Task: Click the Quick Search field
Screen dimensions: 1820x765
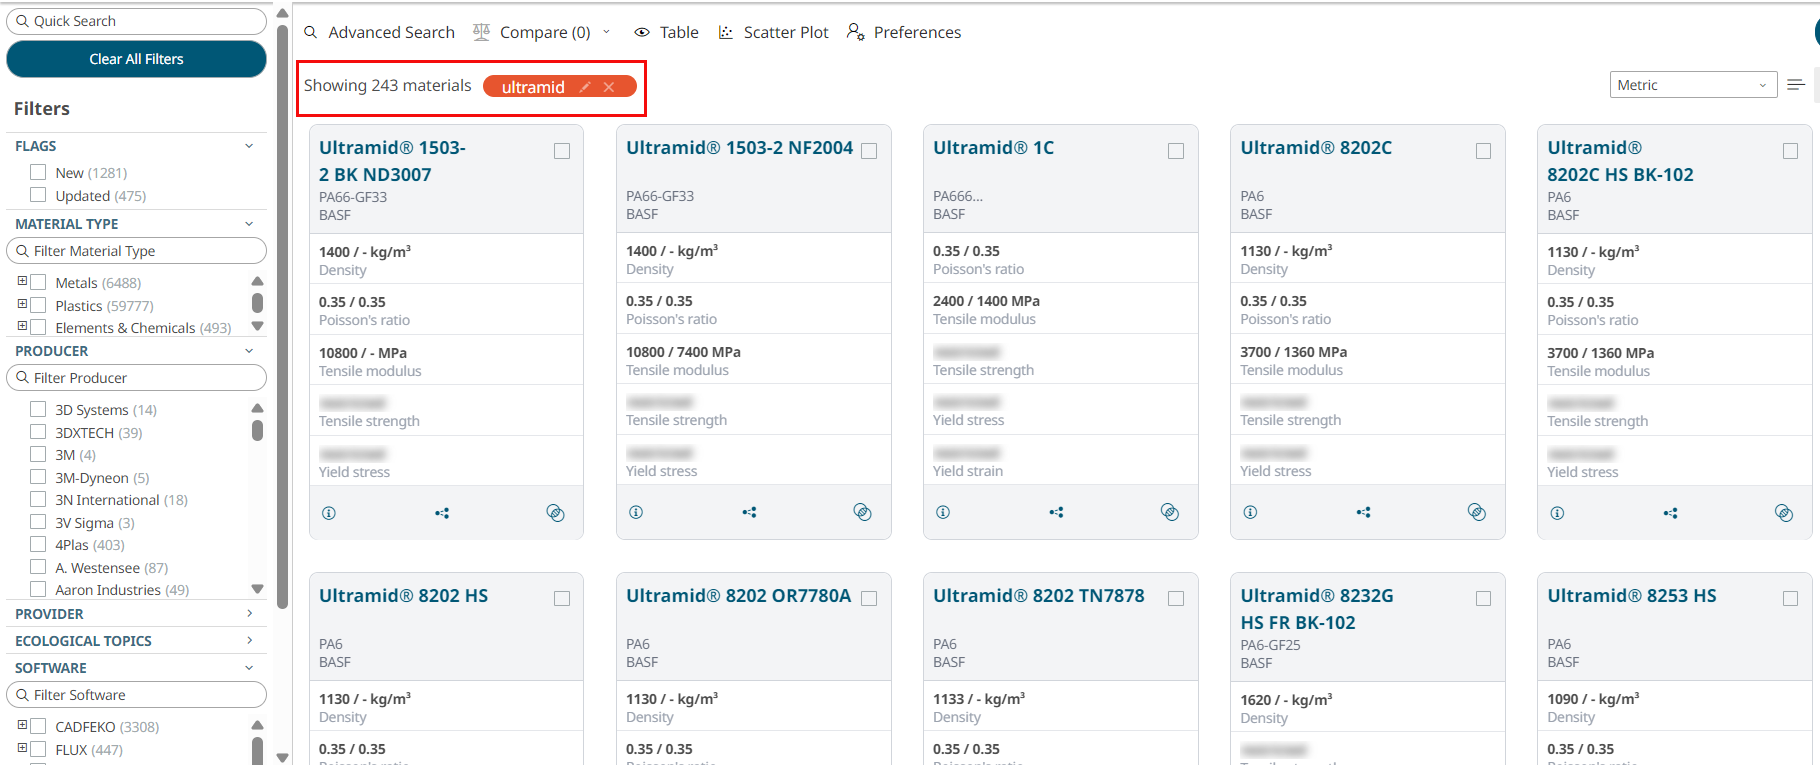Action: pyautogui.click(x=137, y=21)
